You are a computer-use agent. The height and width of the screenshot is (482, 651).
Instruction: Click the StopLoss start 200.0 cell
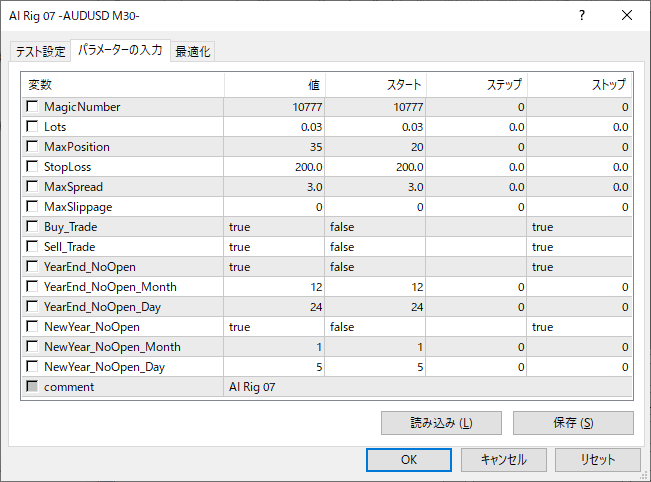point(375,166)
